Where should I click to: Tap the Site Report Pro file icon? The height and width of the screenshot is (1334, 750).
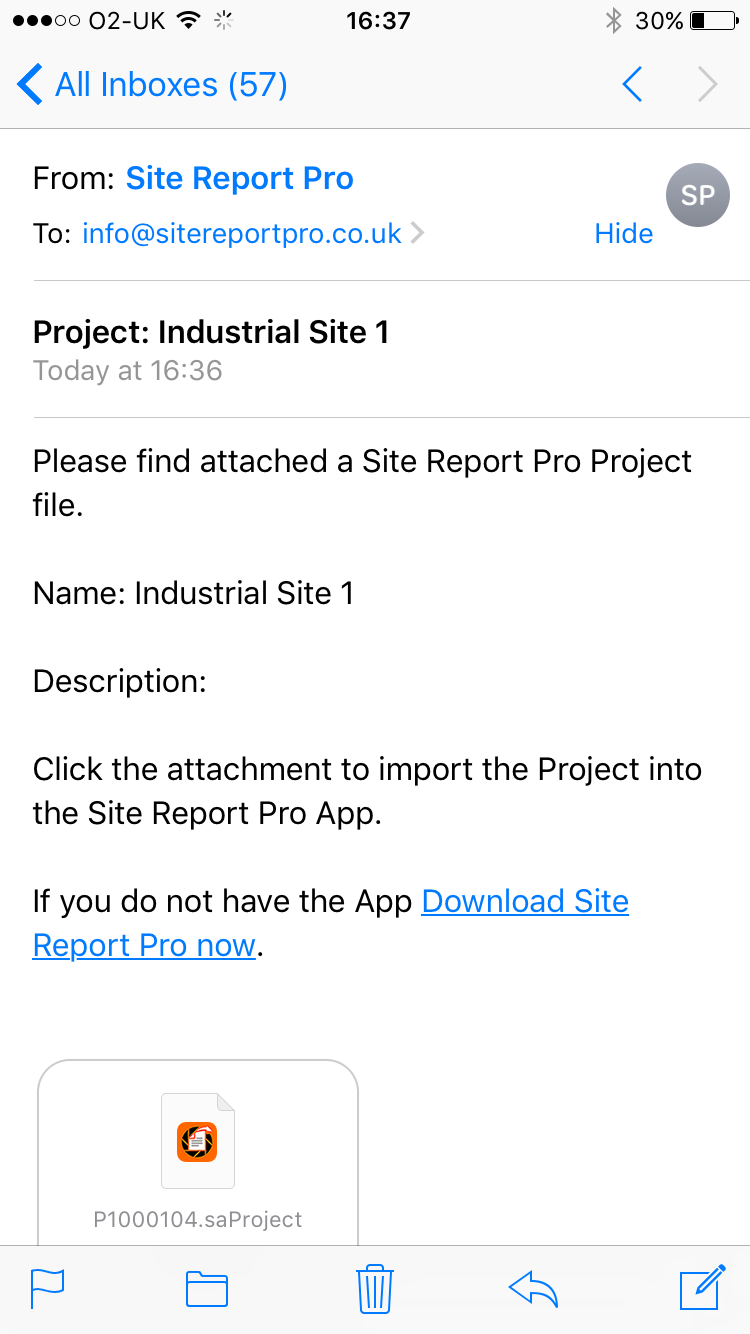point(198,1141)
